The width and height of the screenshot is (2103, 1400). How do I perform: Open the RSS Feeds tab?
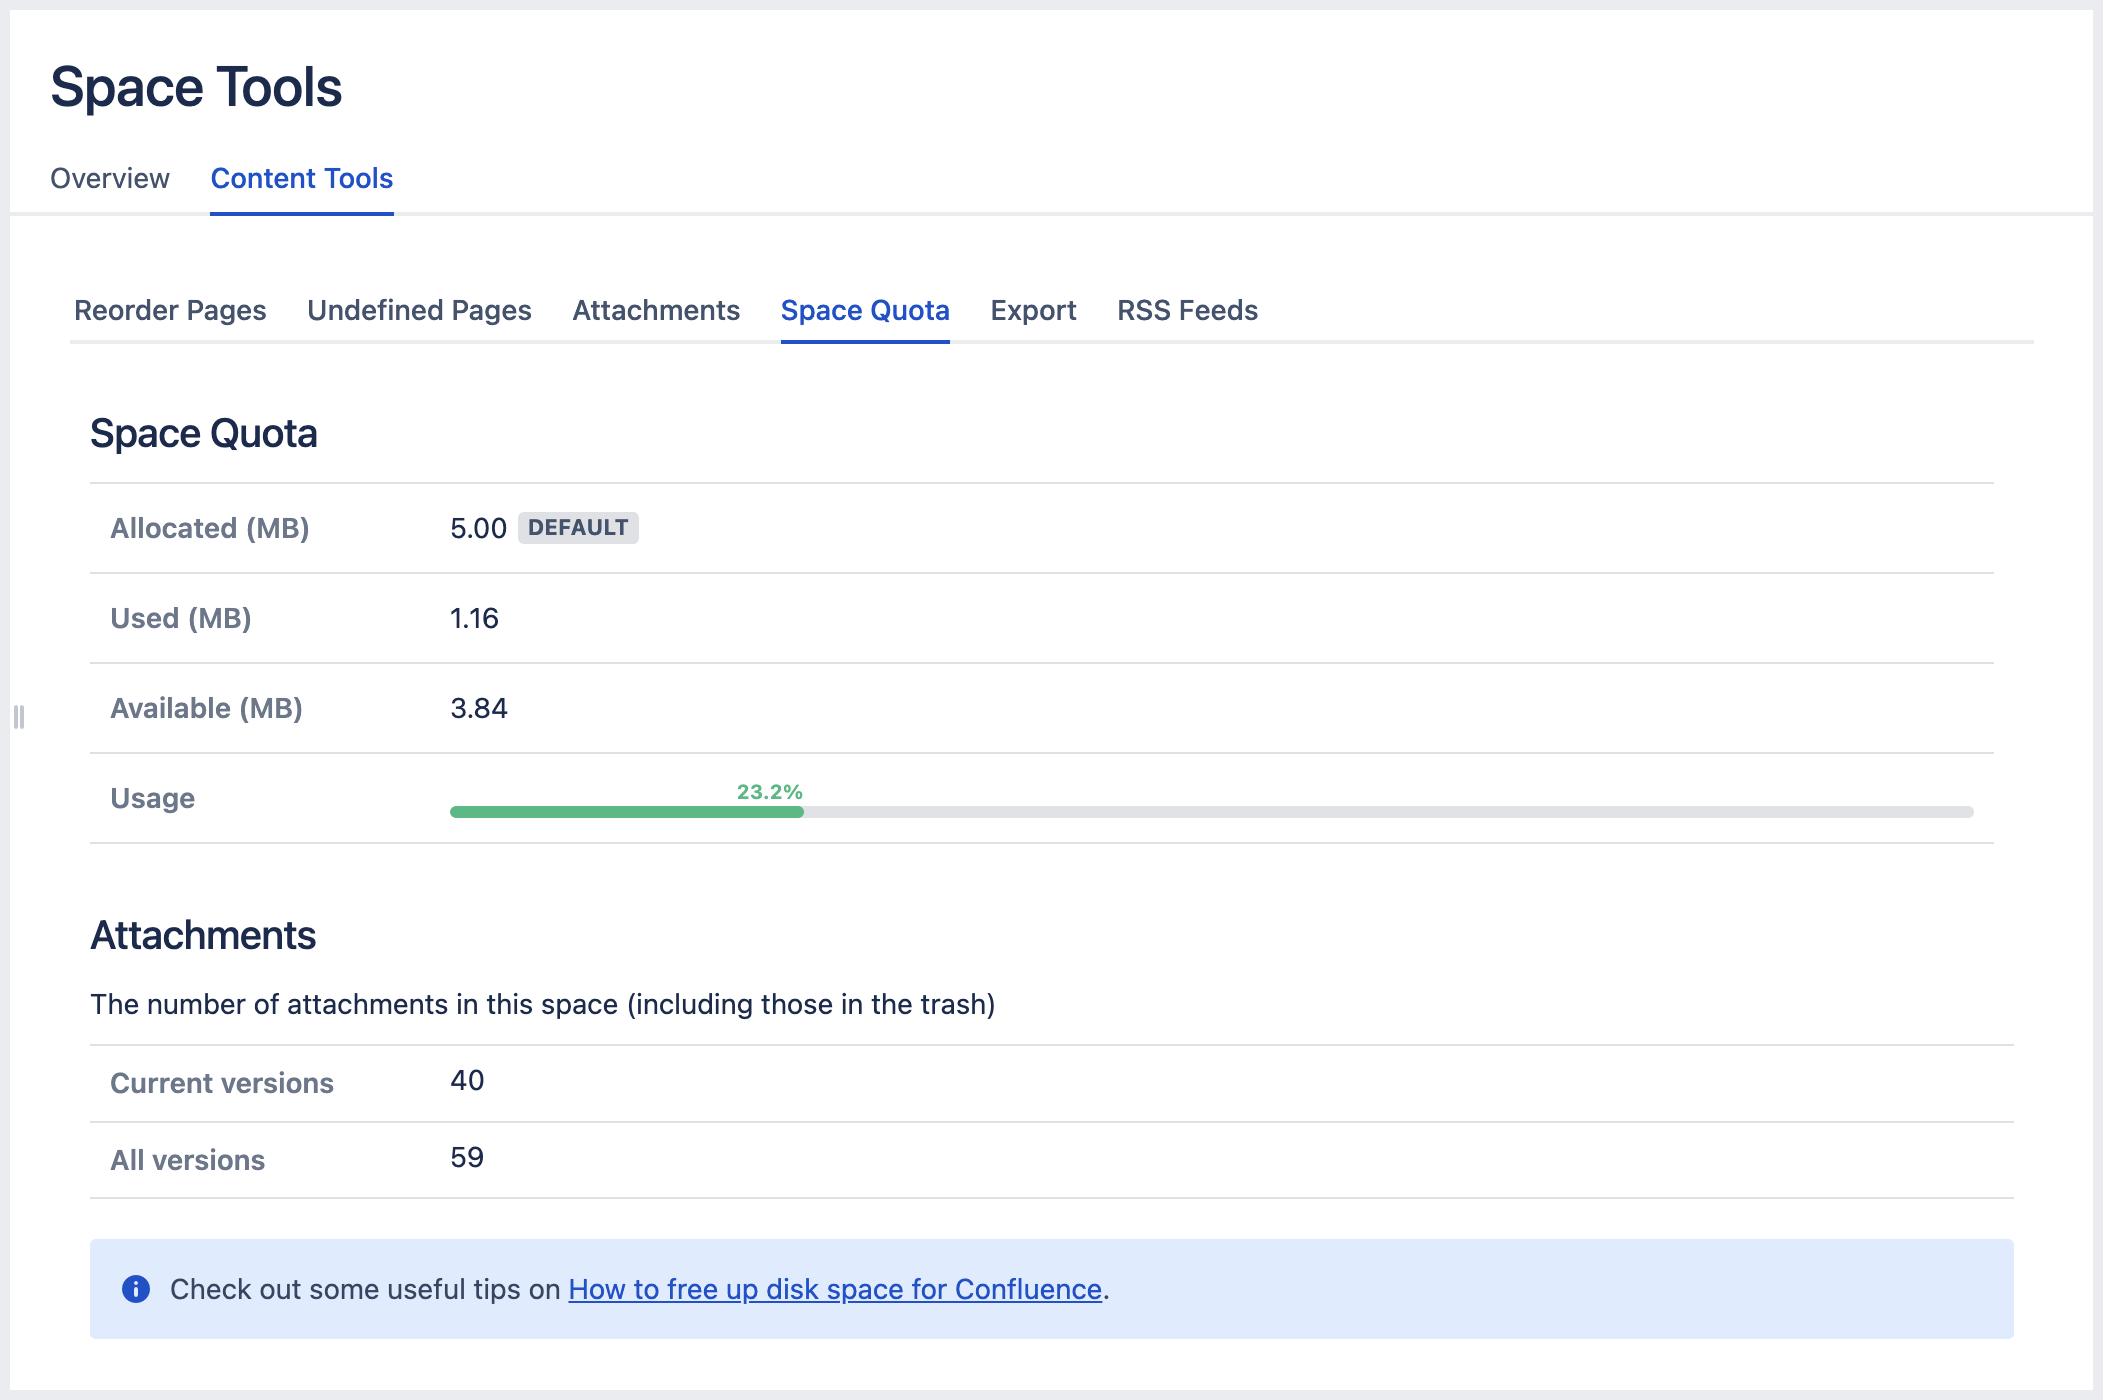coord(1187,311)
